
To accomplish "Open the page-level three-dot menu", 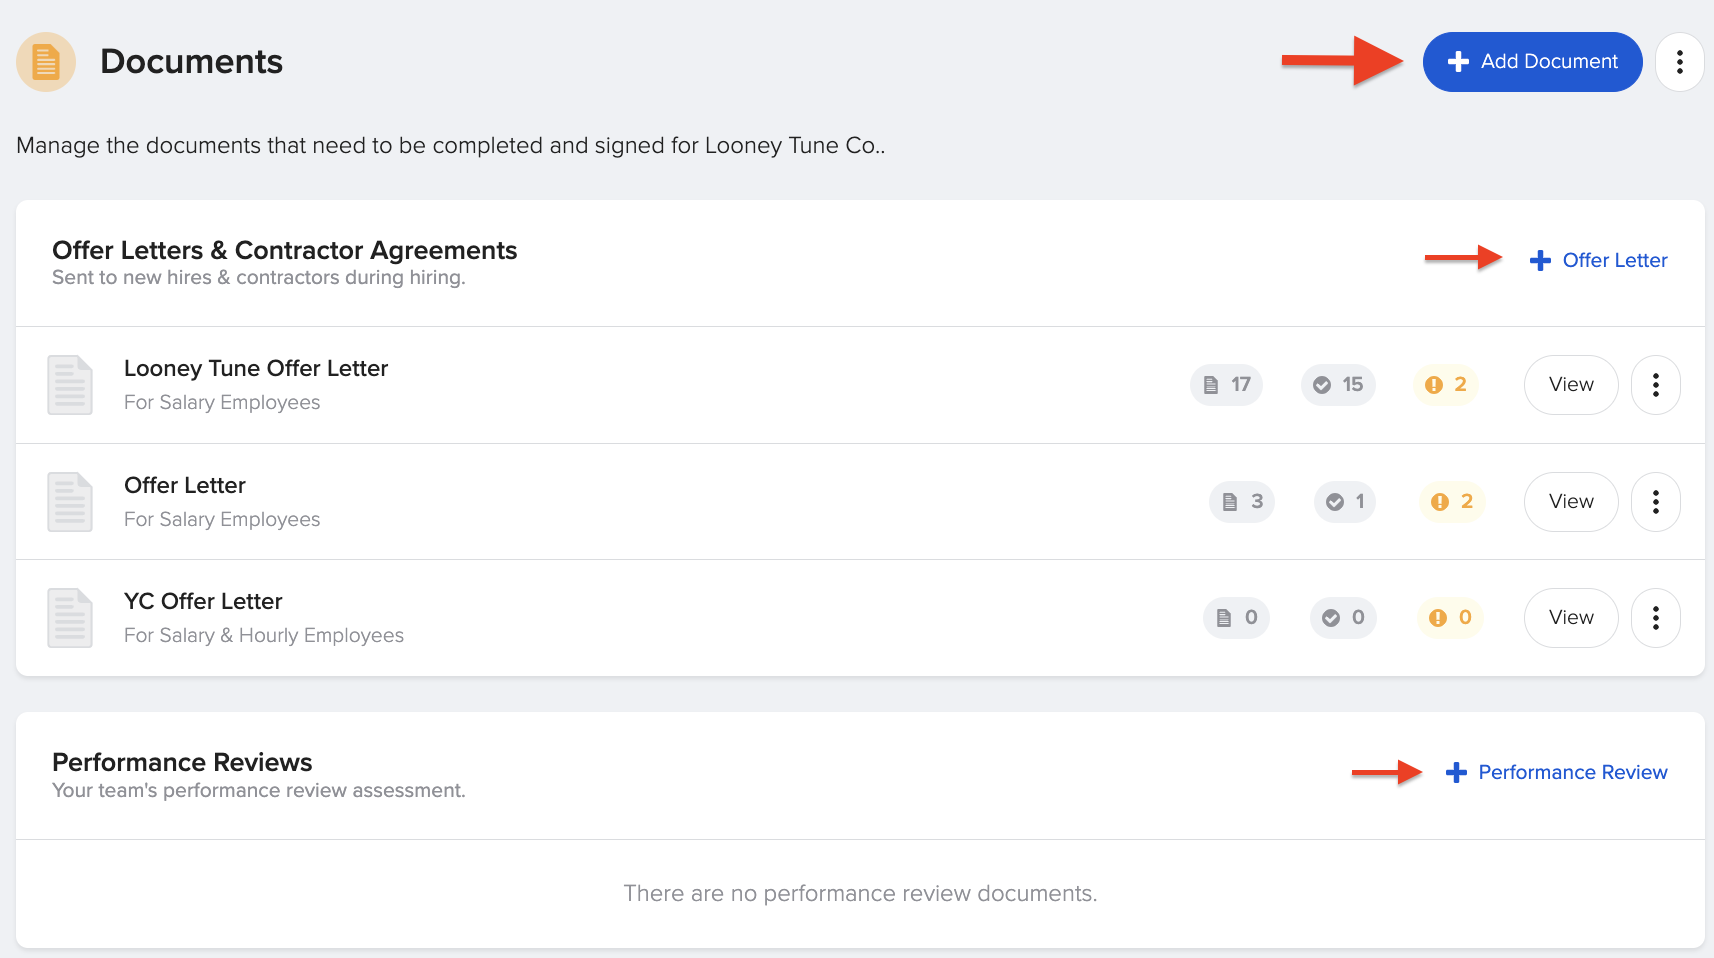I will [1681, 61].
